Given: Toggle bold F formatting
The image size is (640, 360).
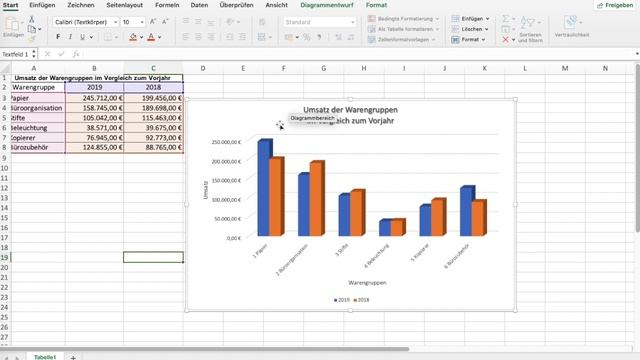Looking at the screenshot, I should click(x=58, y=37).
